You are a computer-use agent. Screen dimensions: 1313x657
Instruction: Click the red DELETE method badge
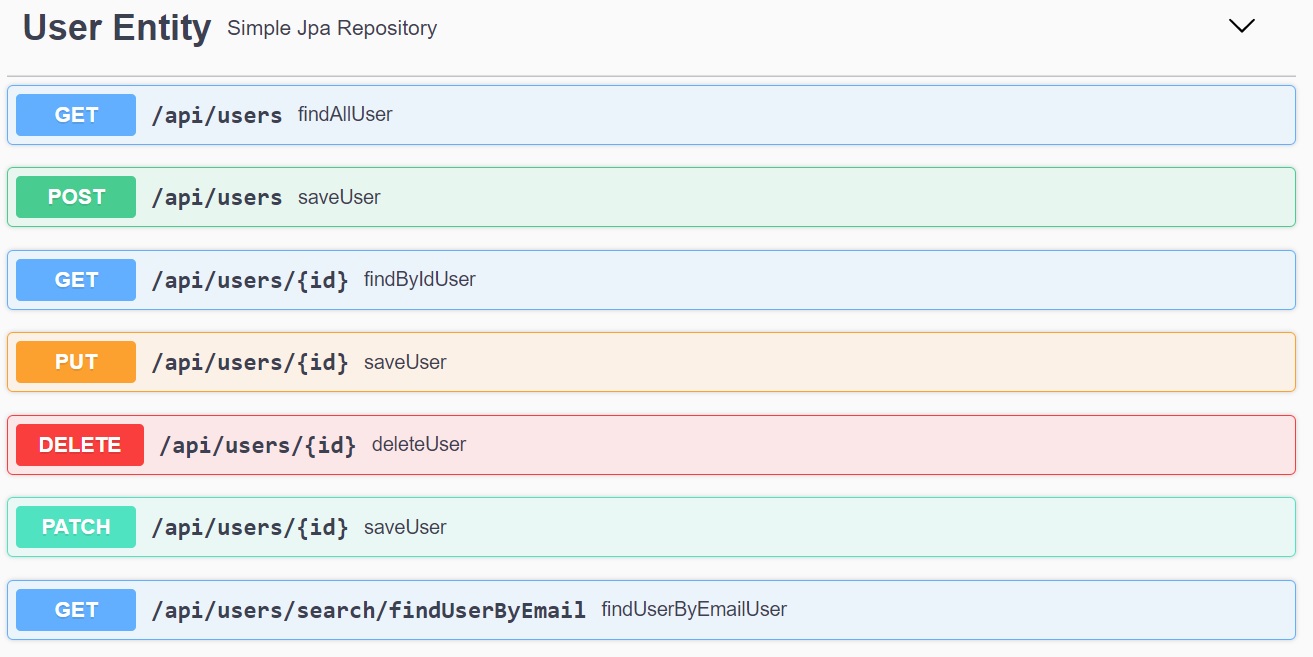pos(80,445)
